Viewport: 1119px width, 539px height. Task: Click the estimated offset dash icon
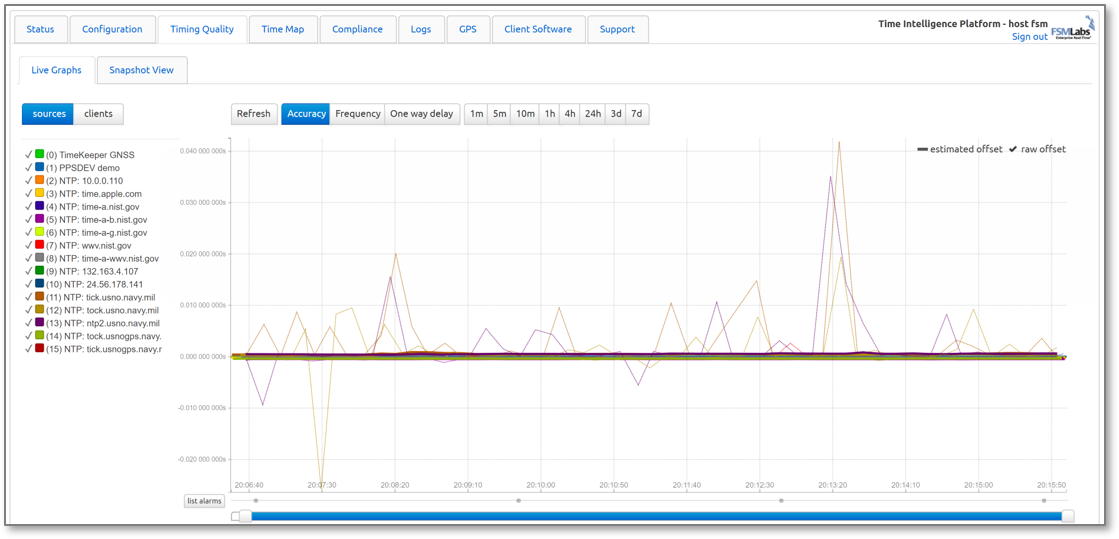coord(922,149)
